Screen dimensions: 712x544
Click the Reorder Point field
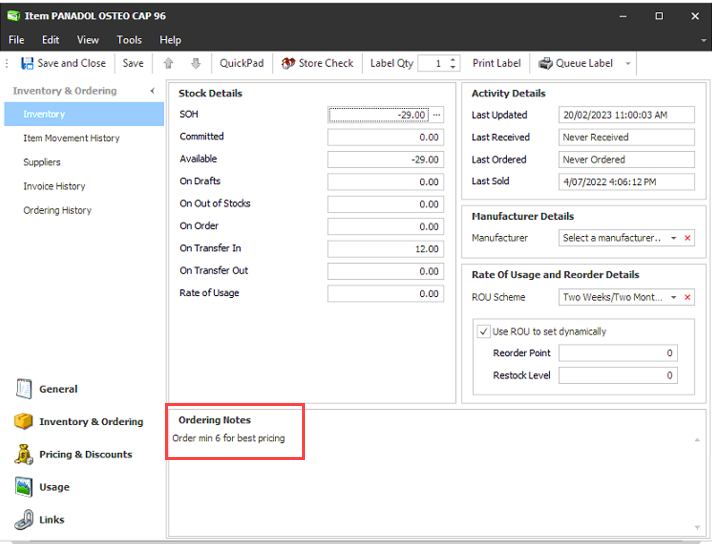click(618, 353)
